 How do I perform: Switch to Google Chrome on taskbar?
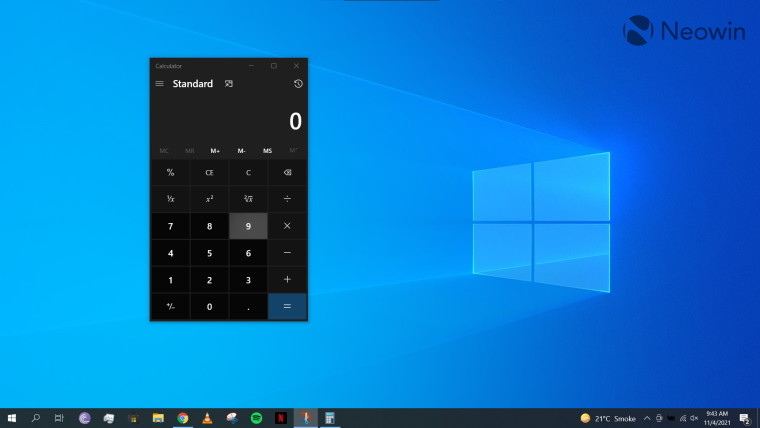point(183,418)
